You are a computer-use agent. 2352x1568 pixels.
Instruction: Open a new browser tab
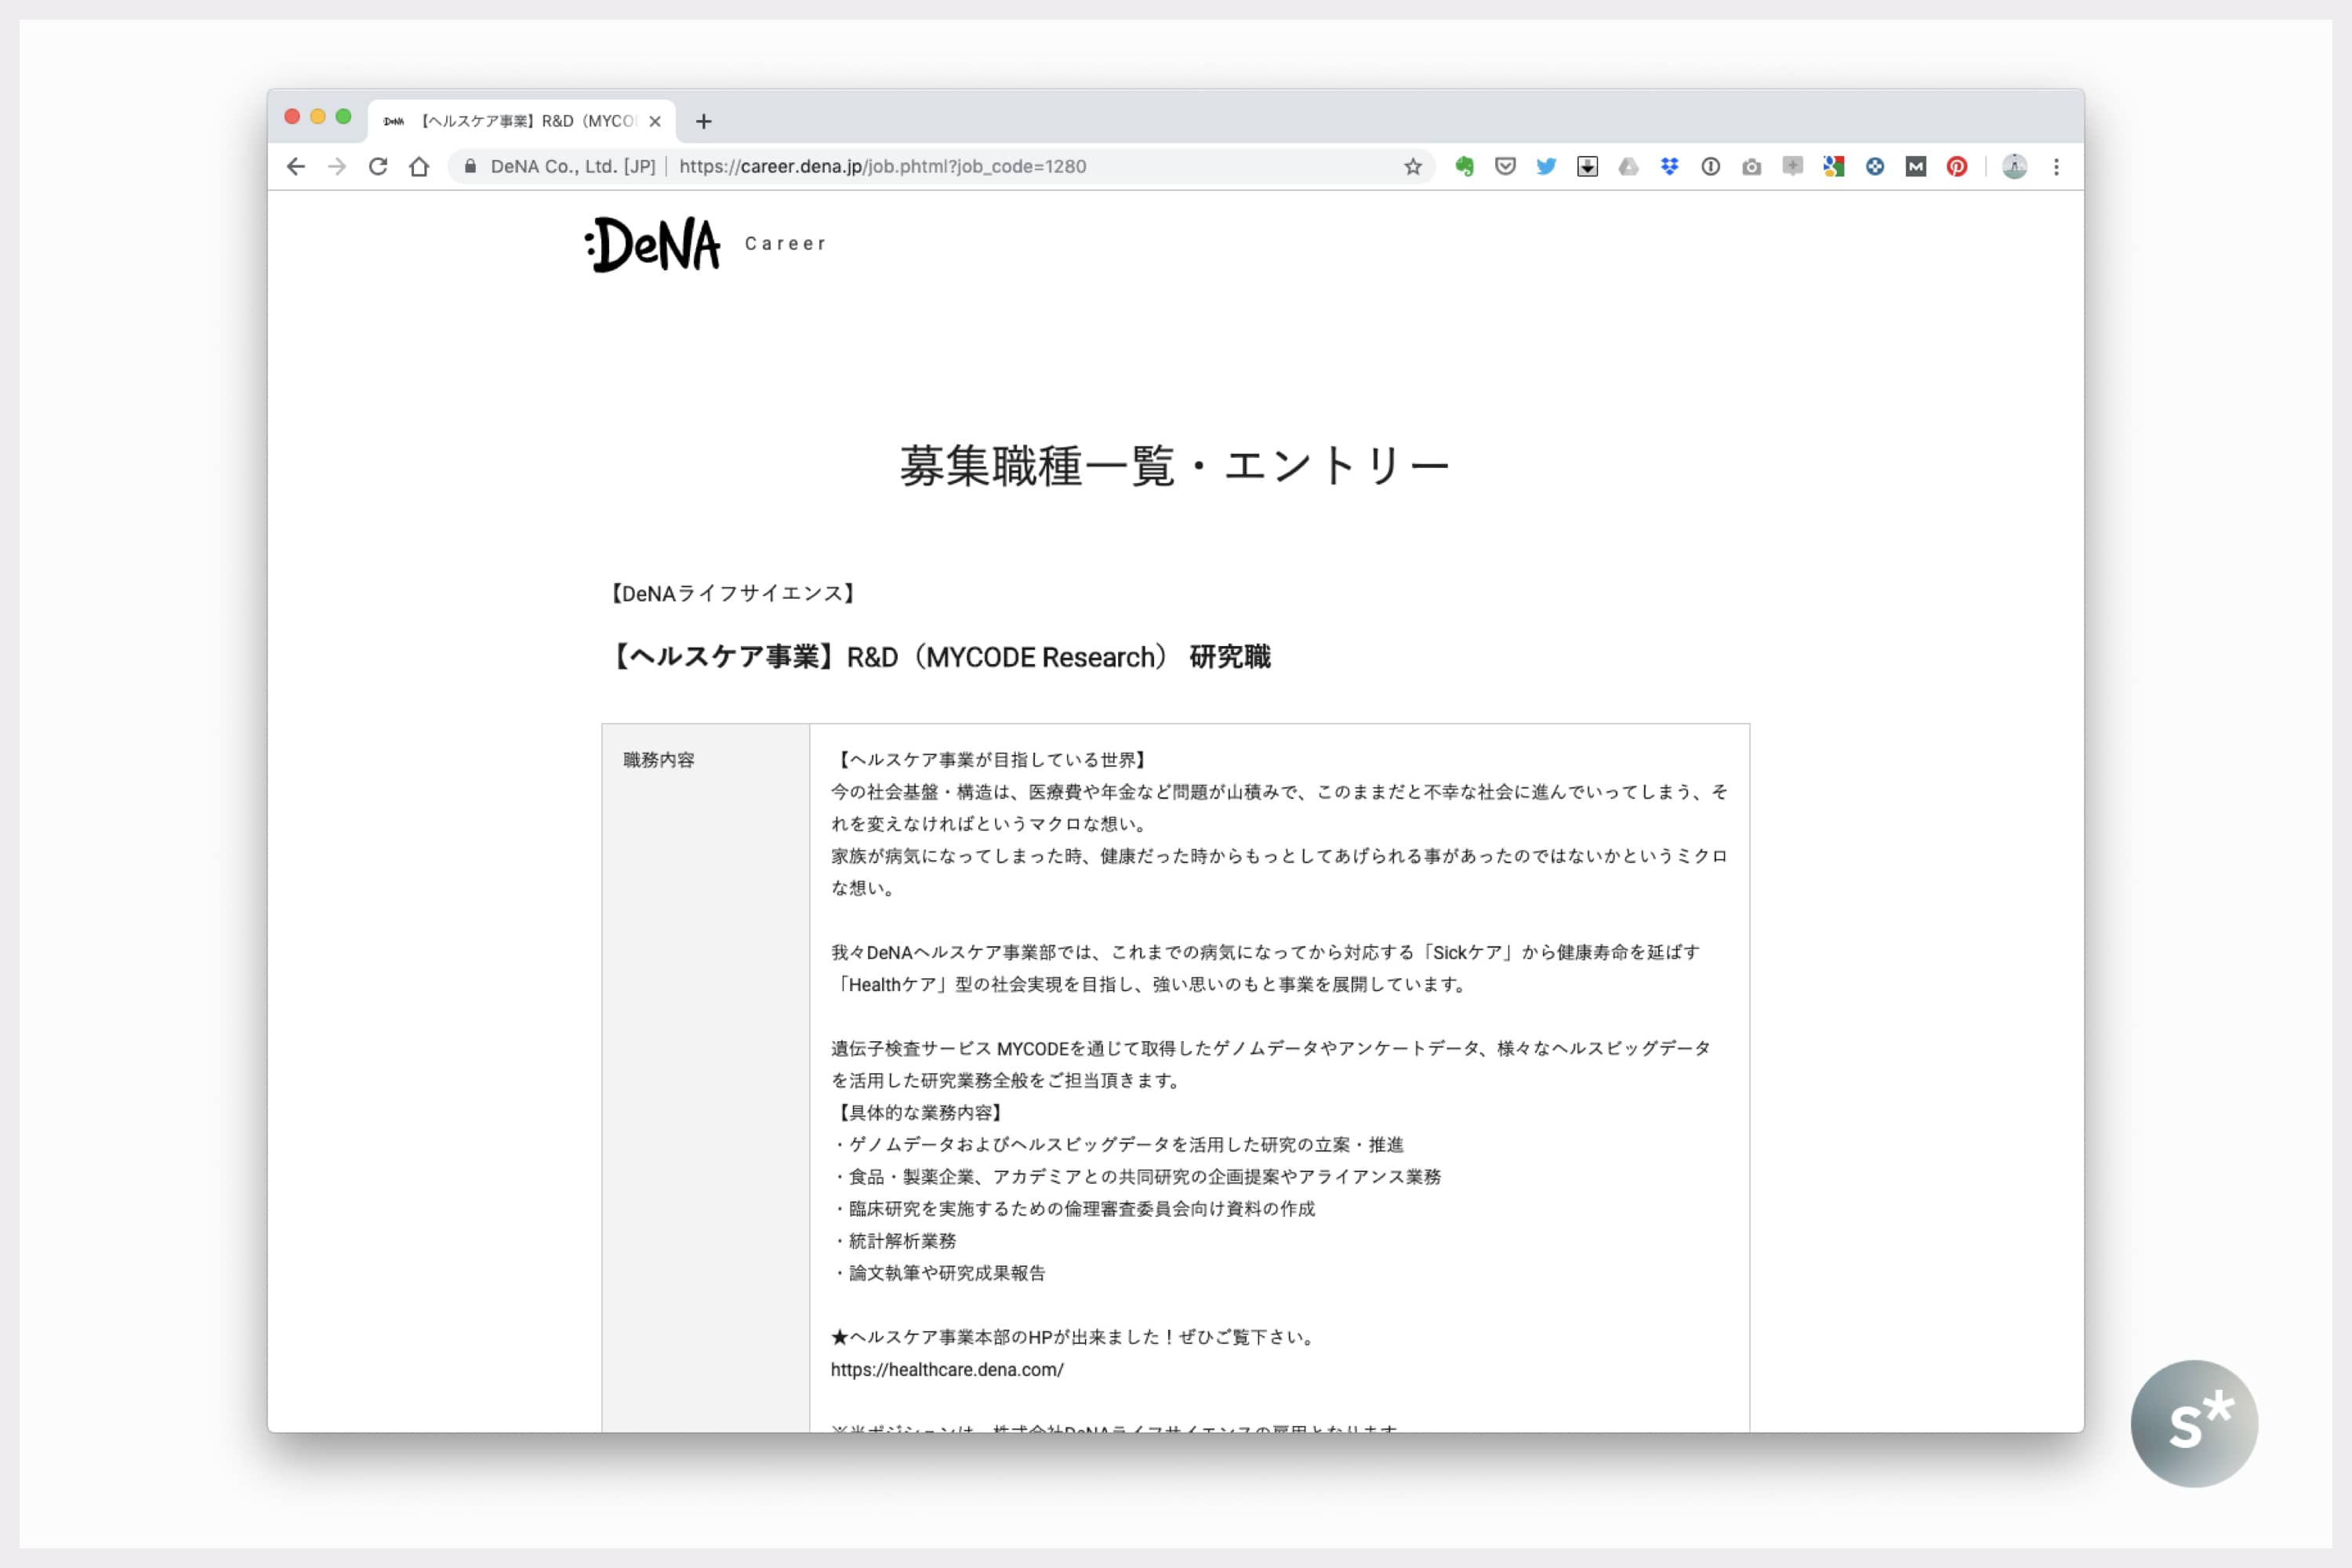[x=704, y=122]
